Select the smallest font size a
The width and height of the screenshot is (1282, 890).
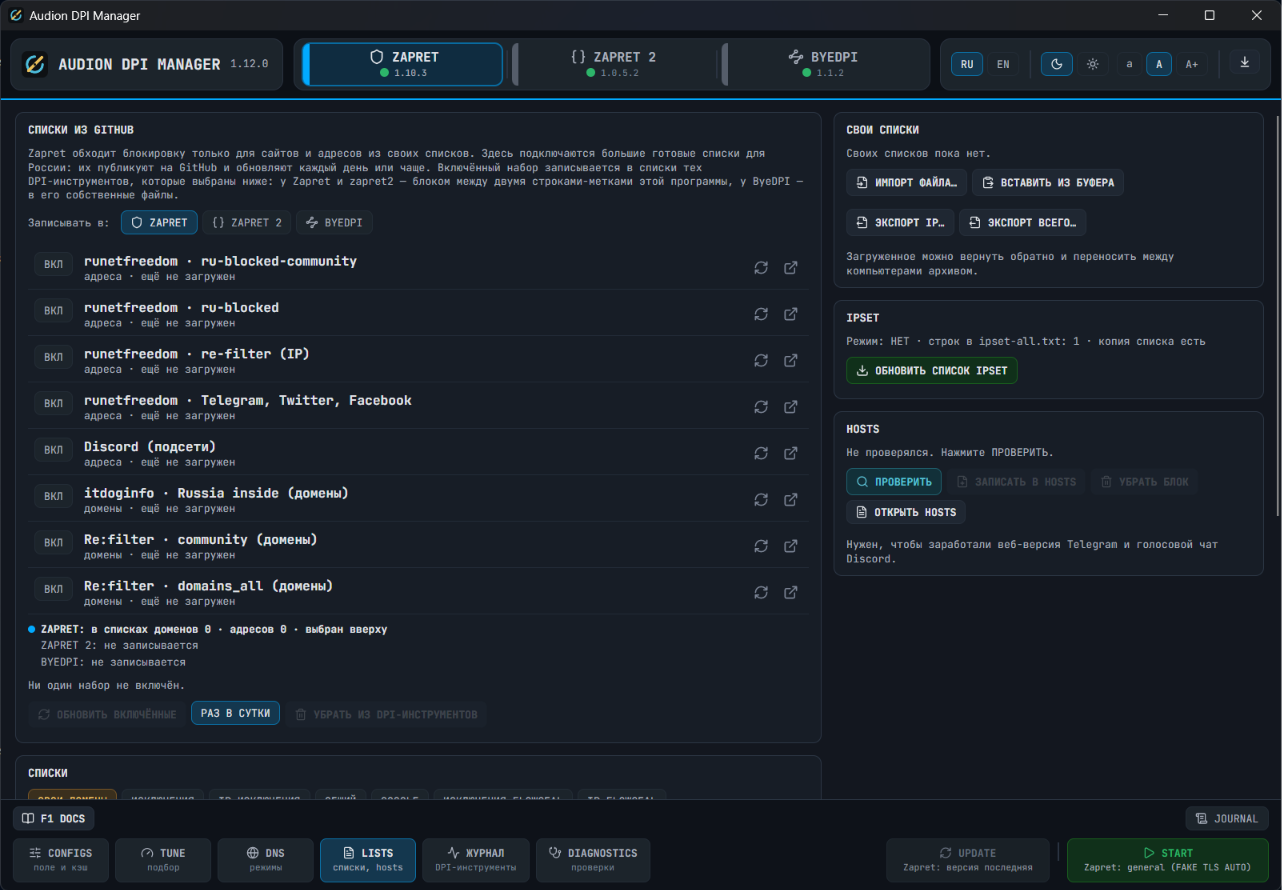[1130, 64]
